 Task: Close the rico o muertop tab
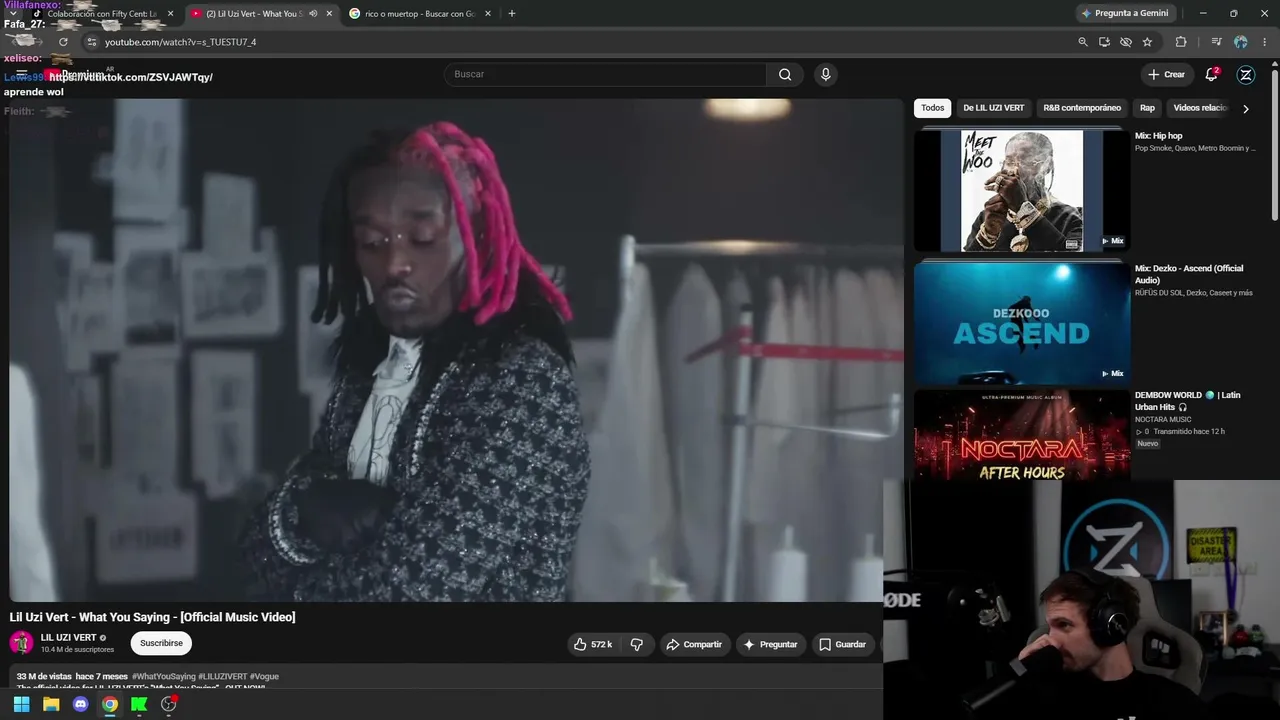pyautogui.click(x=487, y=14)
